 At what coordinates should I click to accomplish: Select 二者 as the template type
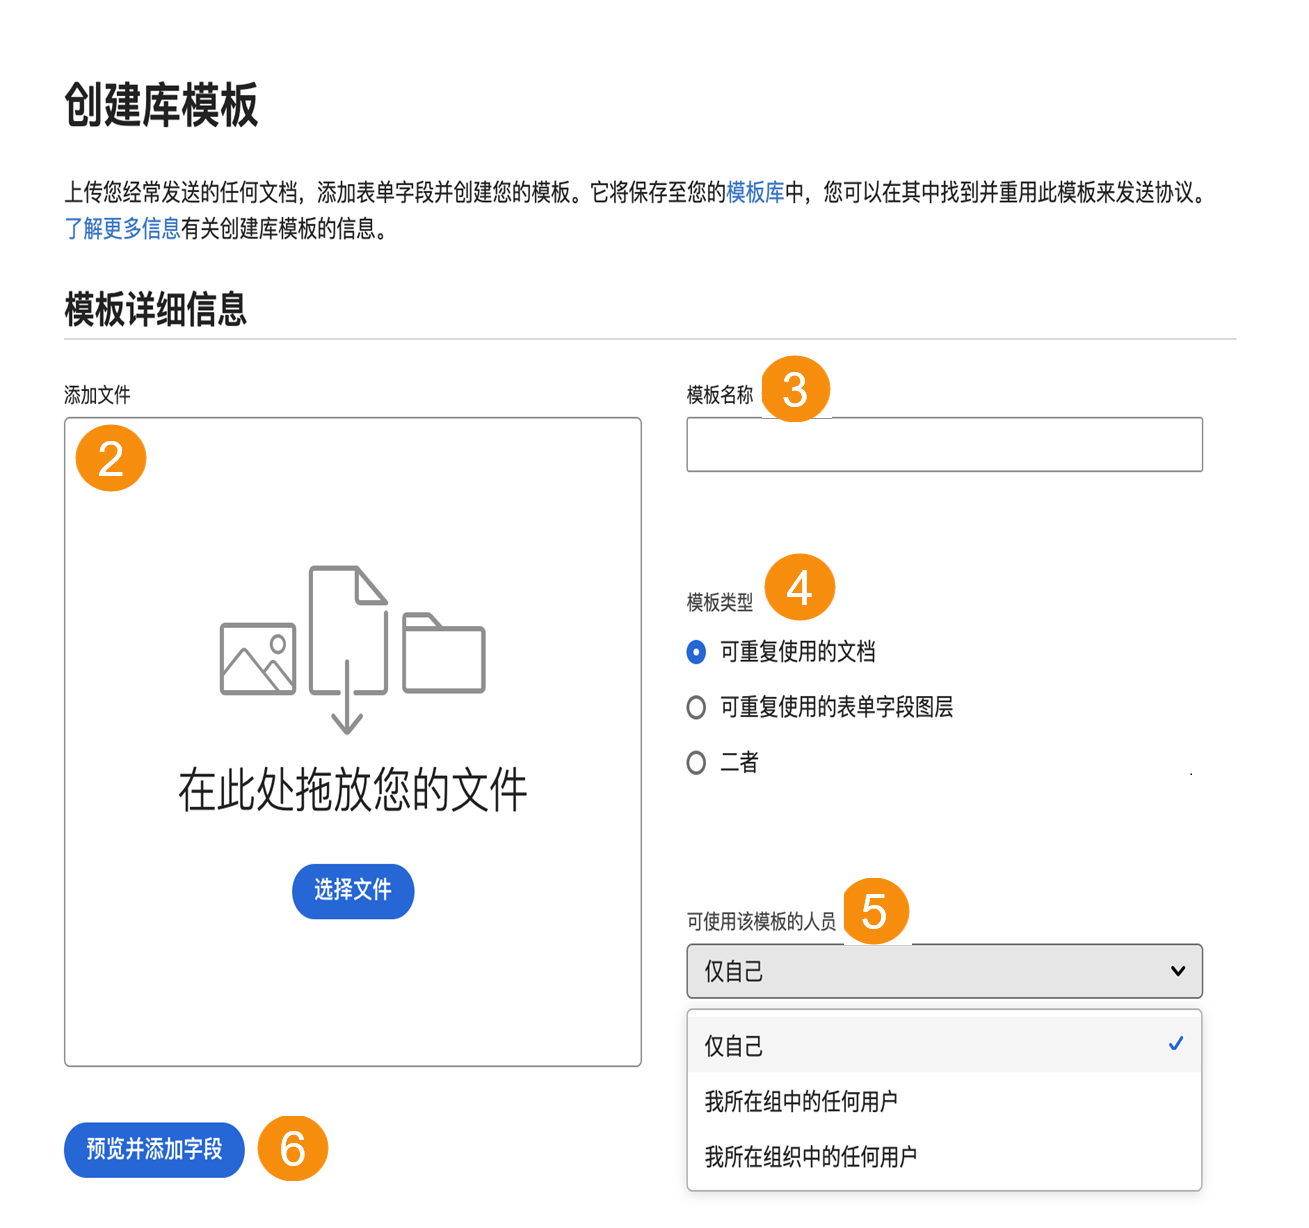click(696, 763)
